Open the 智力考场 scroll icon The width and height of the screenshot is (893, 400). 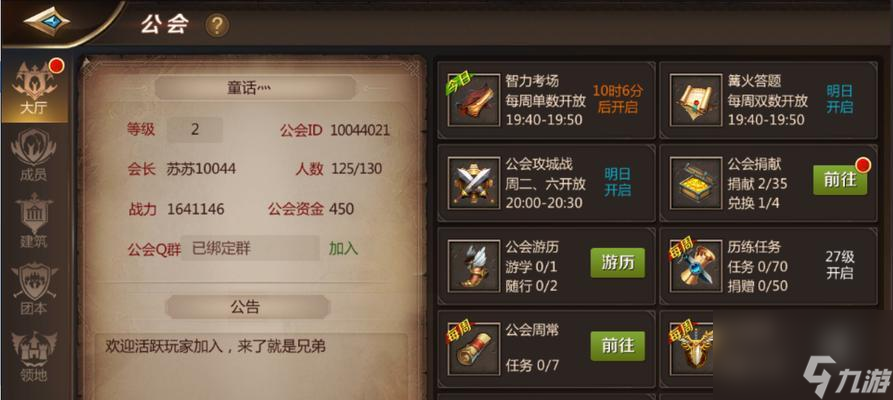coord(473,100)
